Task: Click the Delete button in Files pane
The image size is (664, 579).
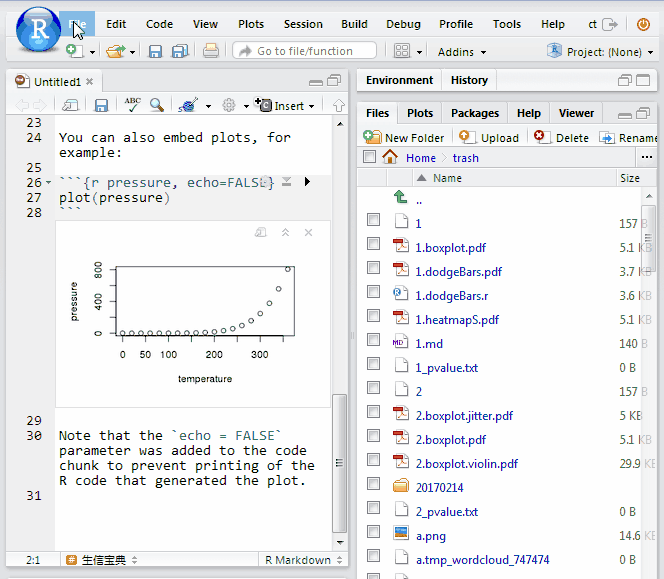Action: [562, 137]
